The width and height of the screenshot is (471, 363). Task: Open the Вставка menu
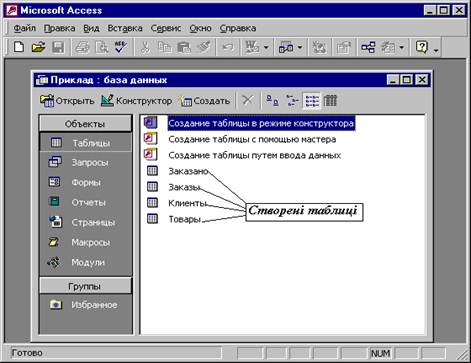coord(125,28)
